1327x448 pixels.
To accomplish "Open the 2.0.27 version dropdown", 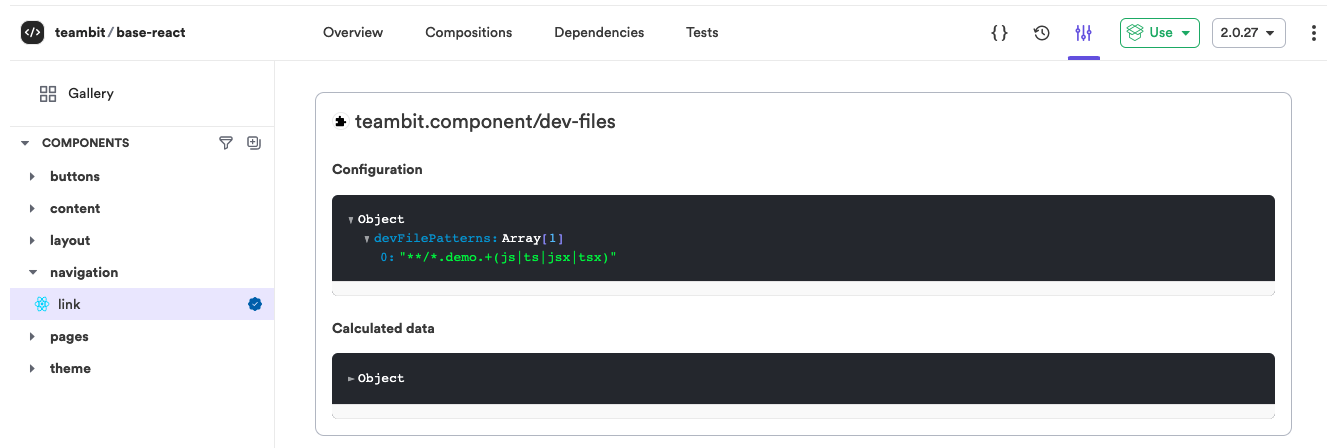I will pyautogui.click(x=1248, y=33).
